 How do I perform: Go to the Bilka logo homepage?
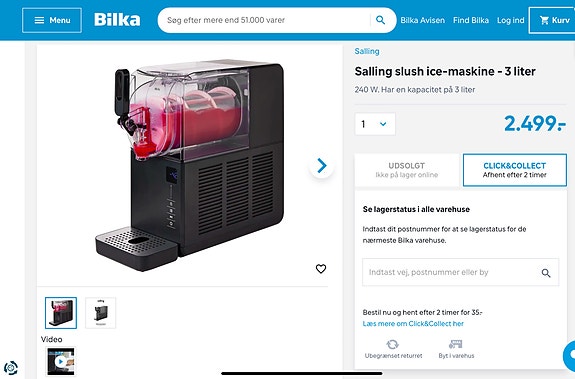pyautogui.click(x=117, y=20)
